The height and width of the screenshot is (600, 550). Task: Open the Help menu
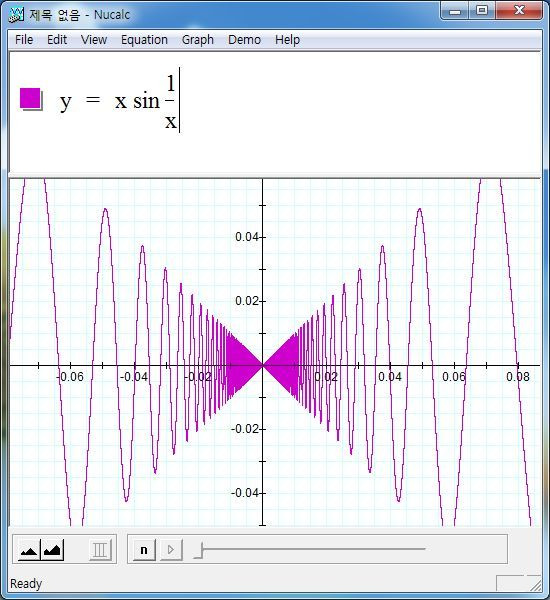pyautogui.click(x=287, y=39)
